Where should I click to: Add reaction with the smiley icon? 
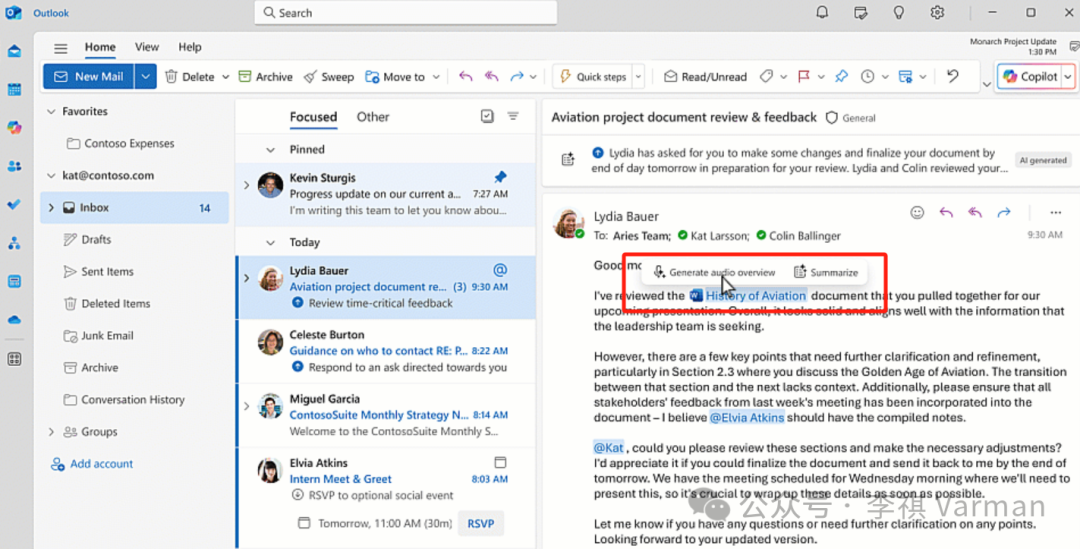(x=917, y=213)
